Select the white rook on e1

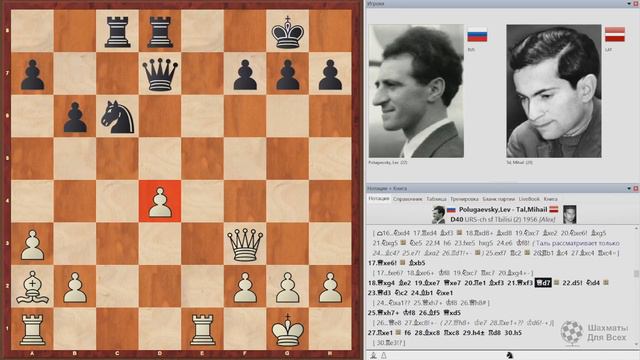pyautogui.click(x=202, y=329)
